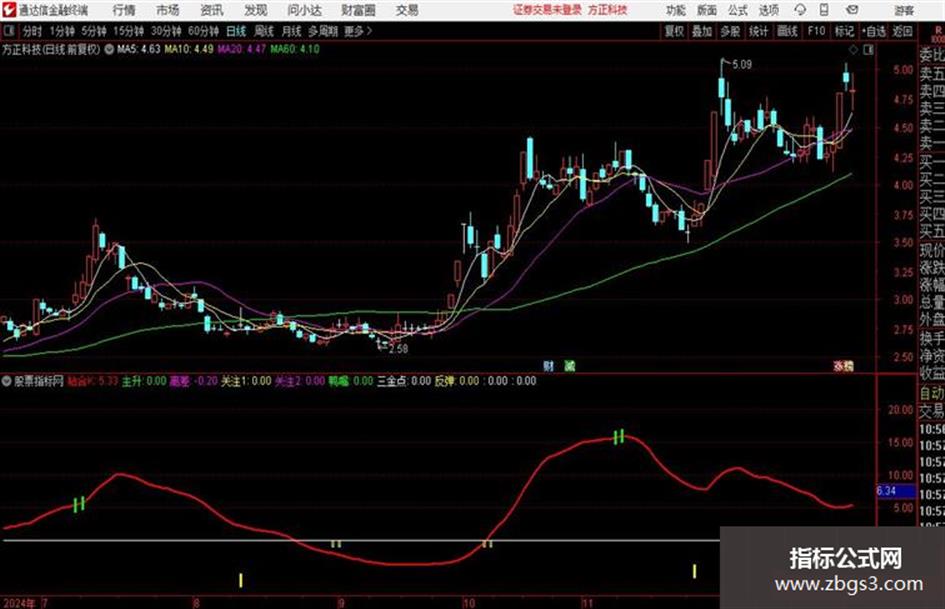Open the 功能 menu
The height and width of the screenshot is (609, 945).
point(675,10)
